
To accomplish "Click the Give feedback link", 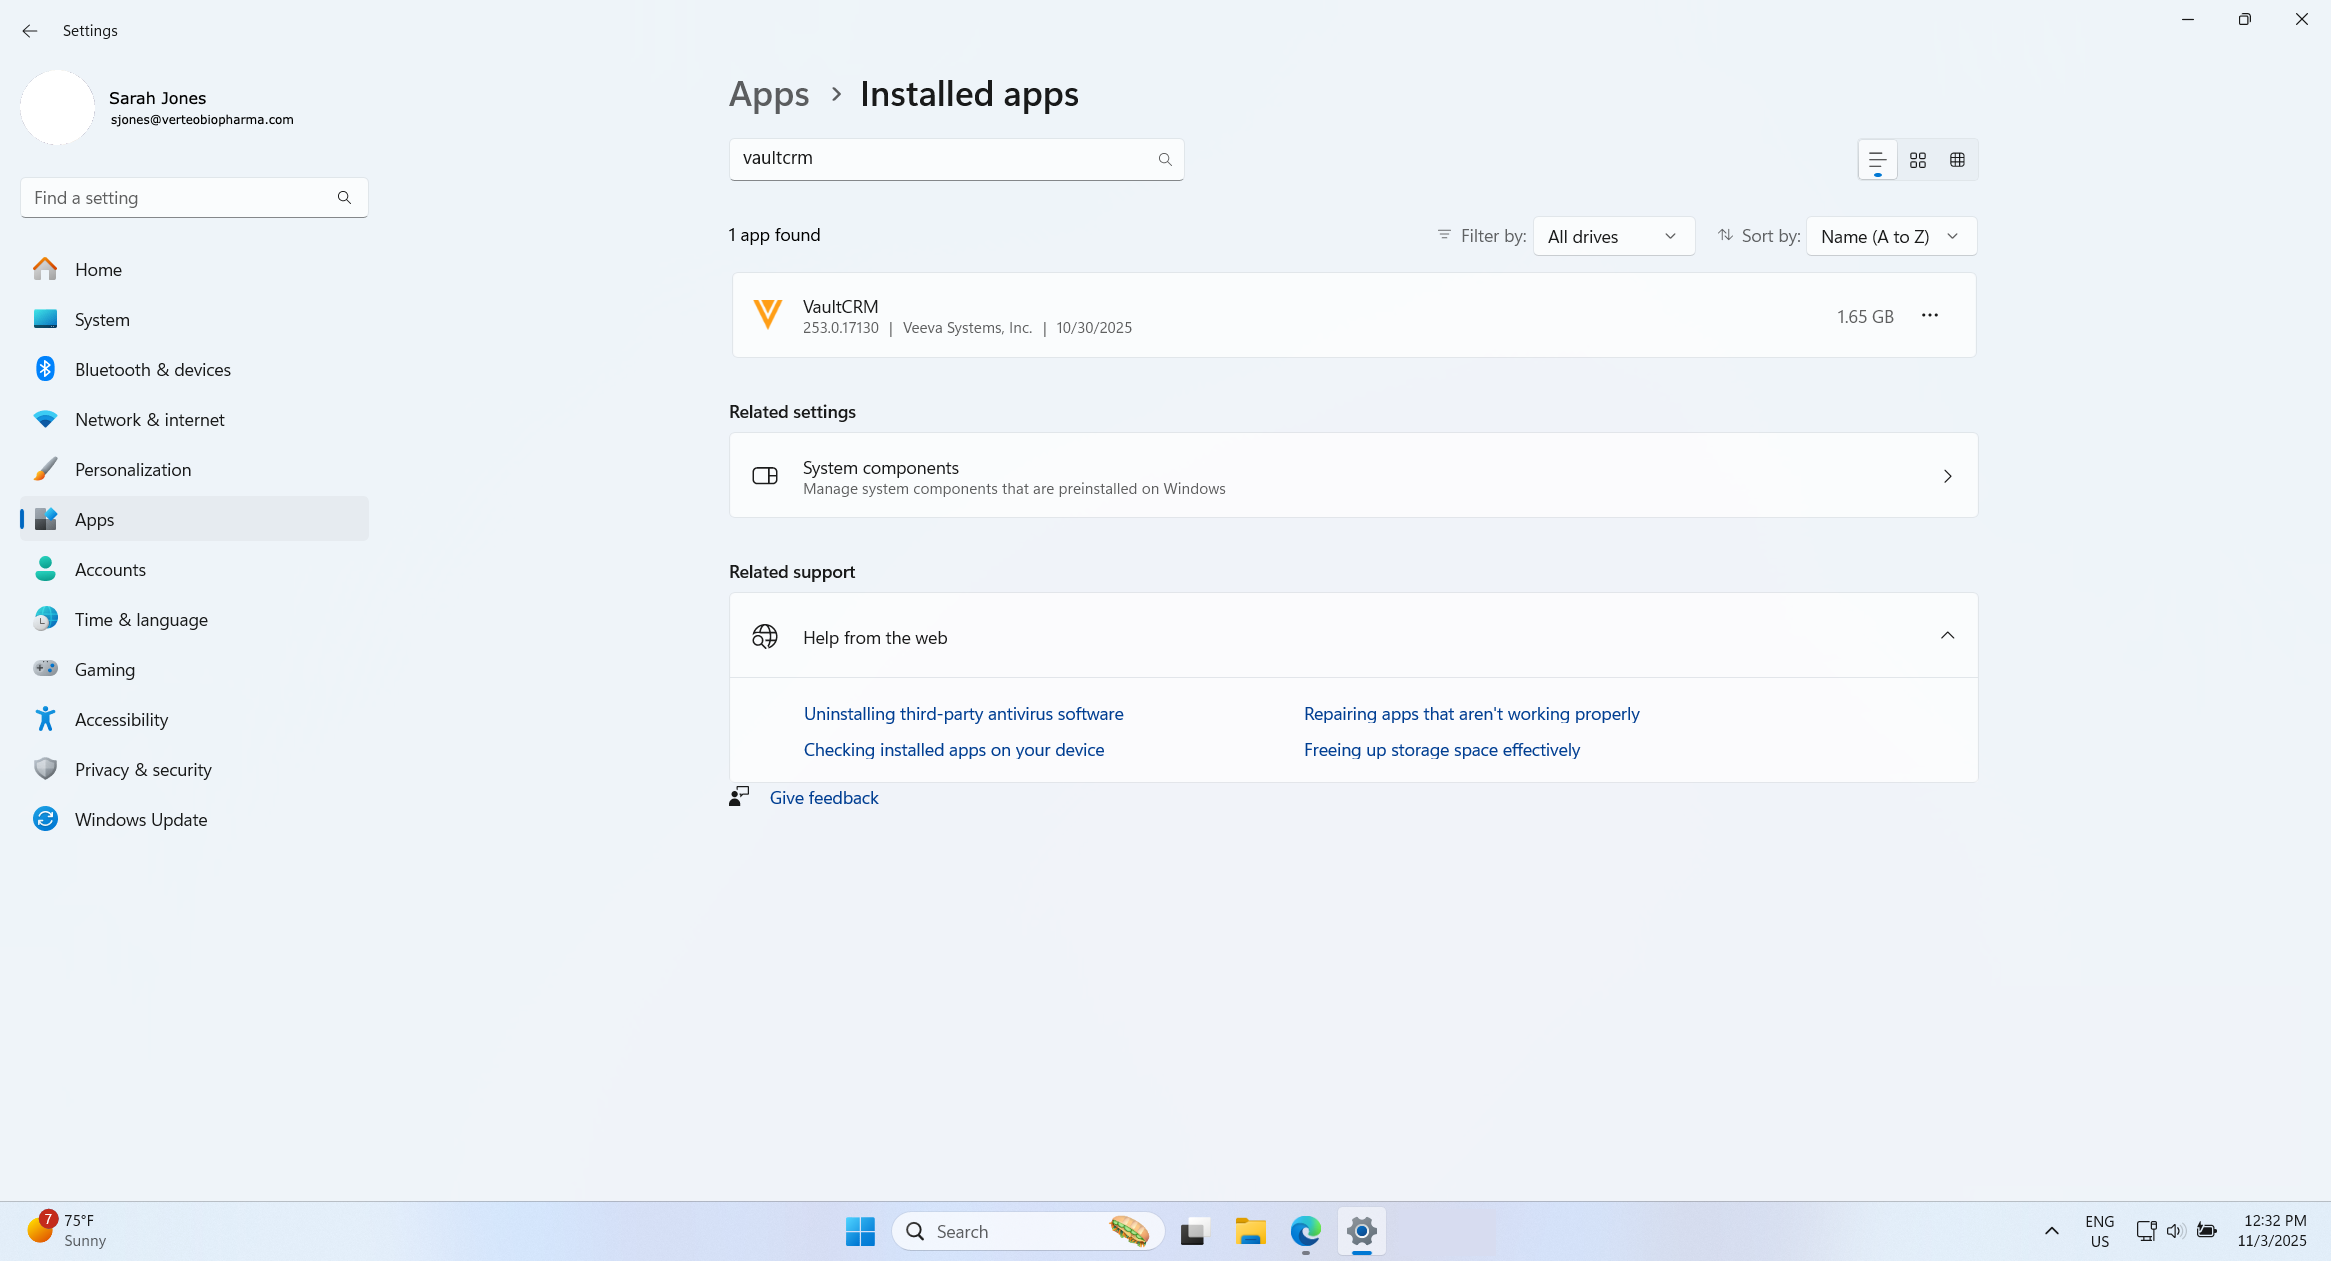I will (823, 798).
